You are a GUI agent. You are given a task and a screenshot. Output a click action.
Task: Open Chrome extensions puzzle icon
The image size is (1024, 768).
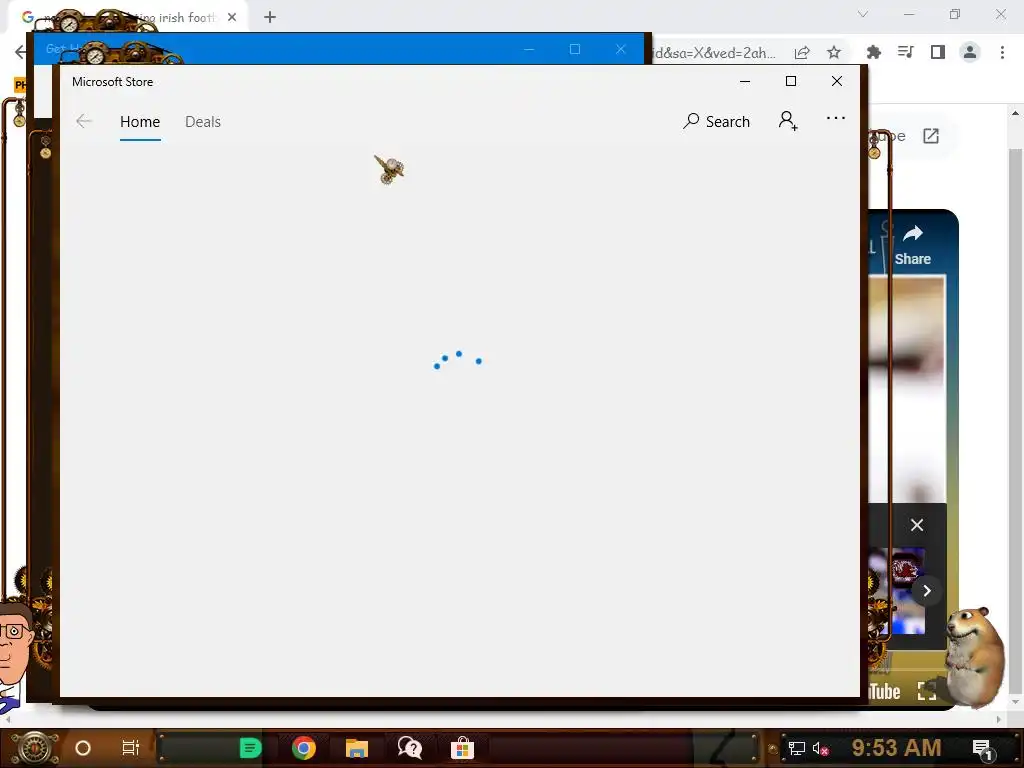tap(873, 52)
